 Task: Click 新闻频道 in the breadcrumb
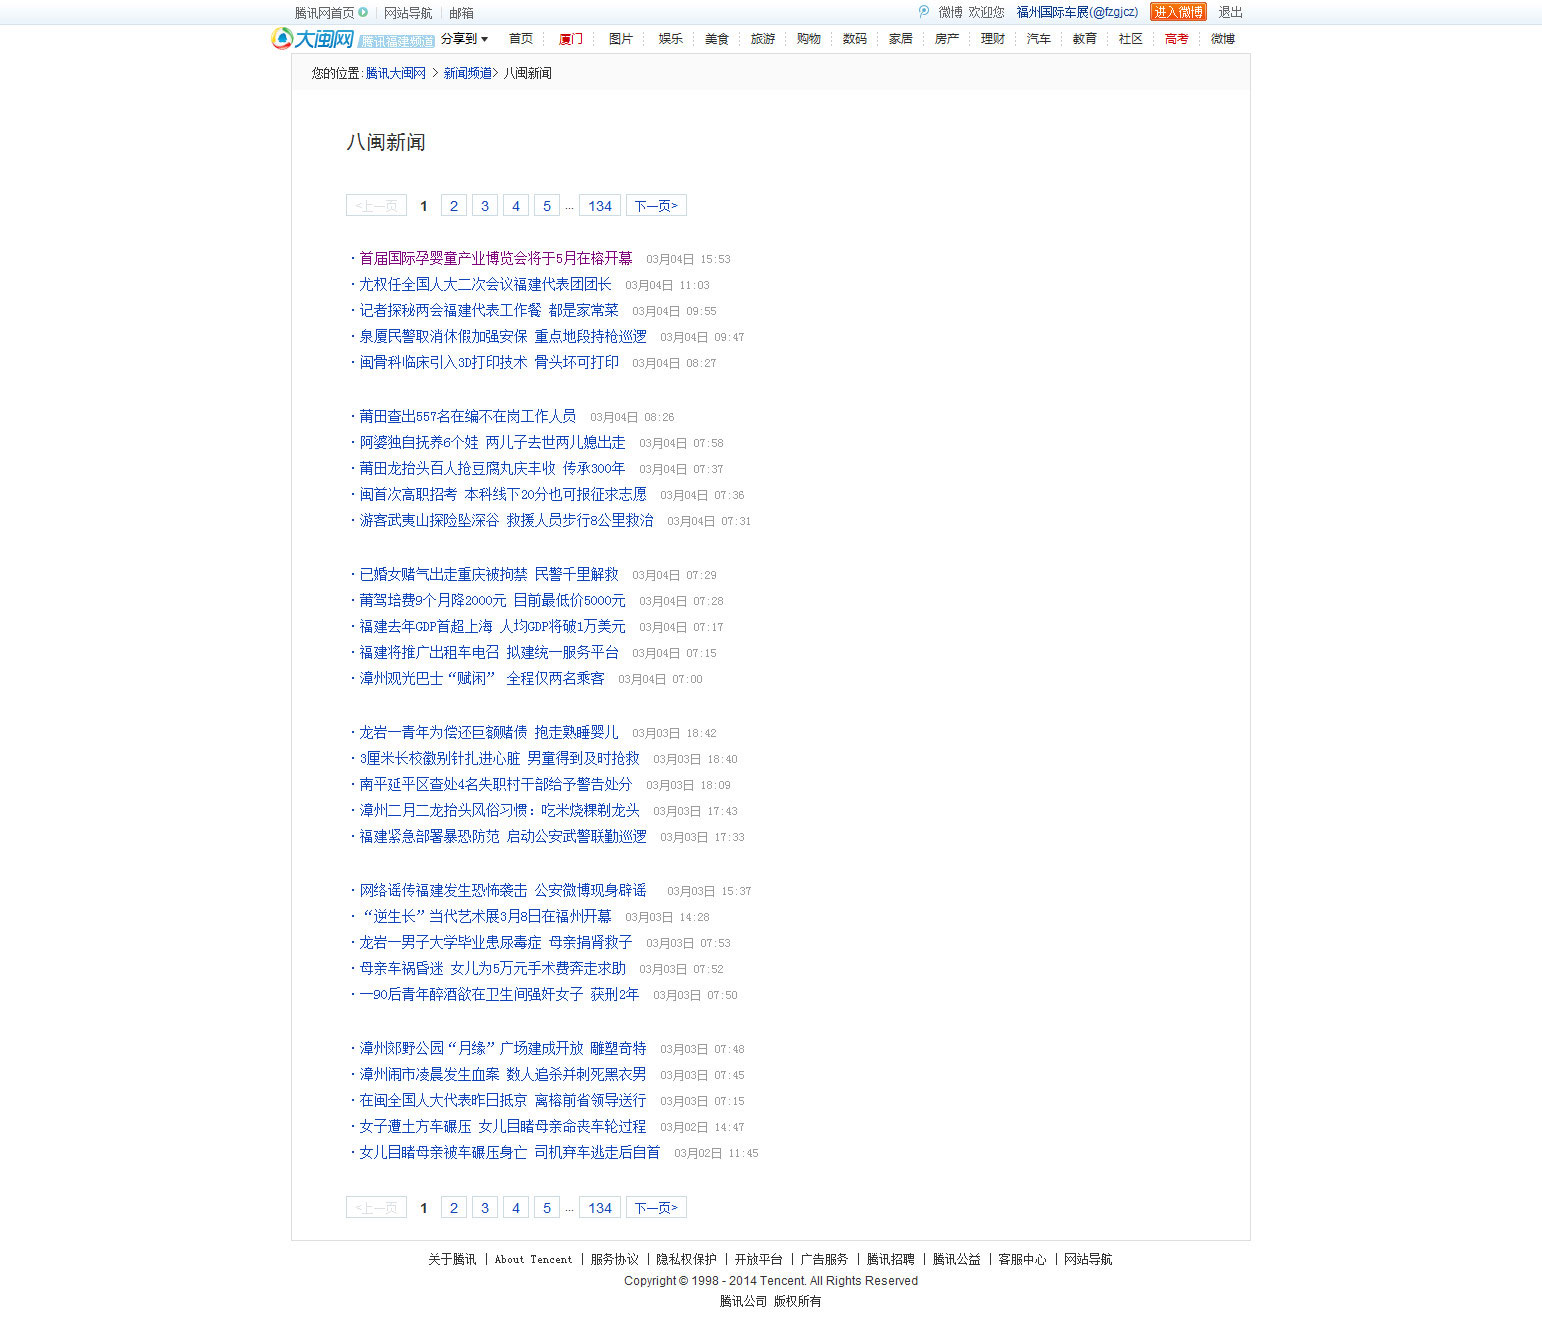pyautogui.click(x=467, y=73)
